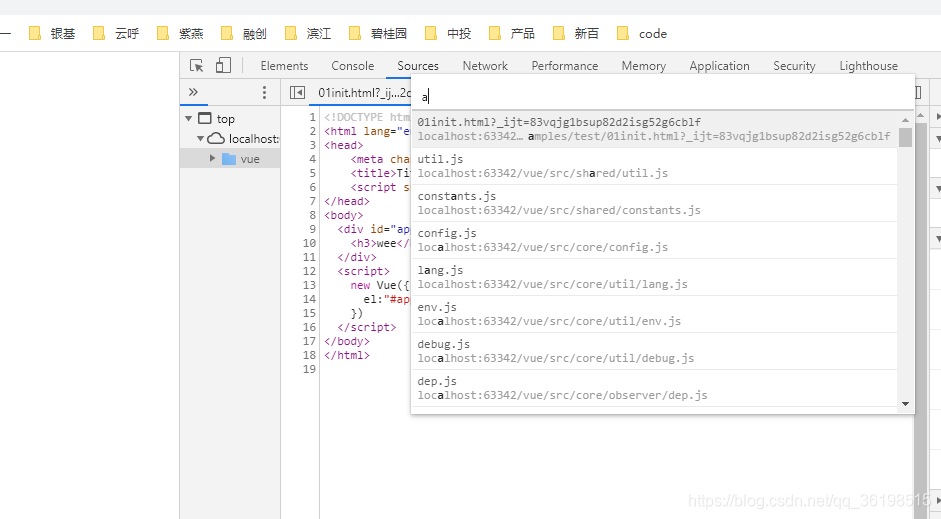Viewport: 941px width, 519px height.
Task: Open the code bookmark folder
Action: point(642,34)
